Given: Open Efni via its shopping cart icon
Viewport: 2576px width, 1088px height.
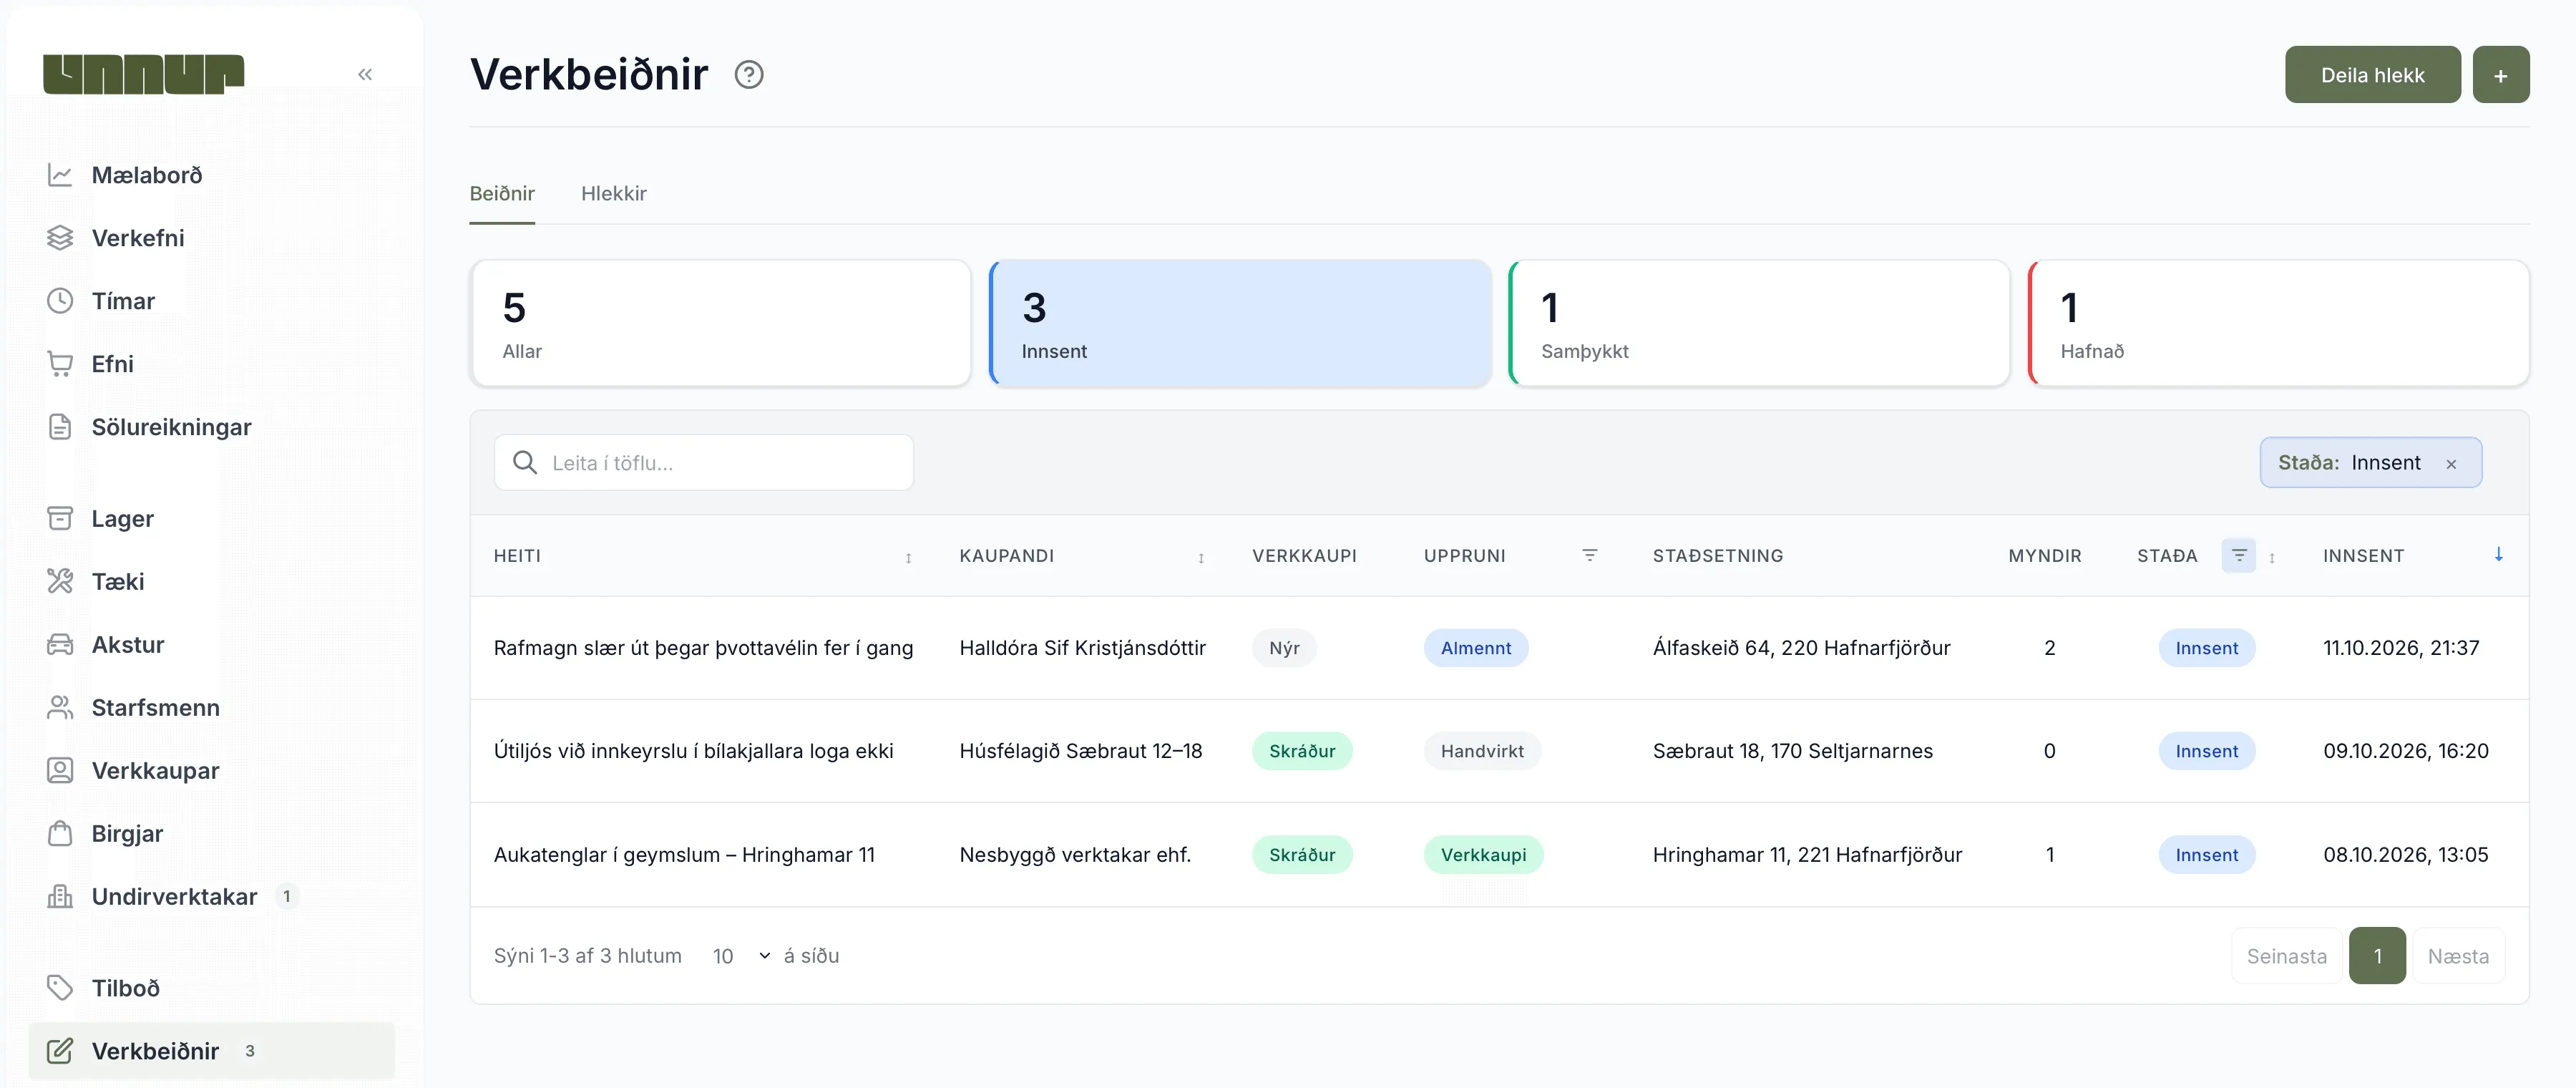Looking at the screenshot, I should pos(60,364).
